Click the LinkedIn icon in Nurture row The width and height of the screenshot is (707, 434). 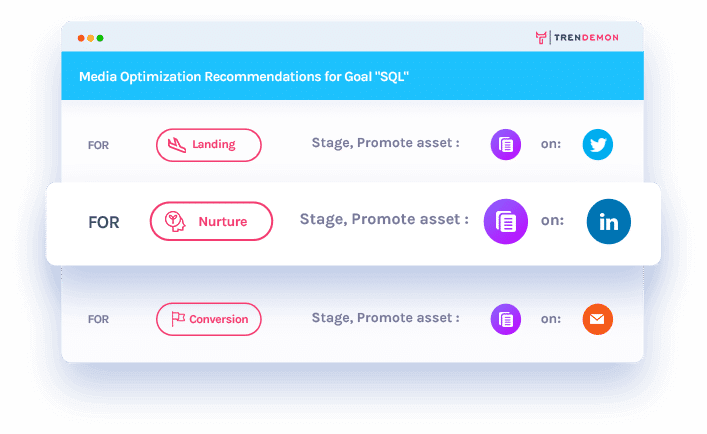(x=608, y=222)
